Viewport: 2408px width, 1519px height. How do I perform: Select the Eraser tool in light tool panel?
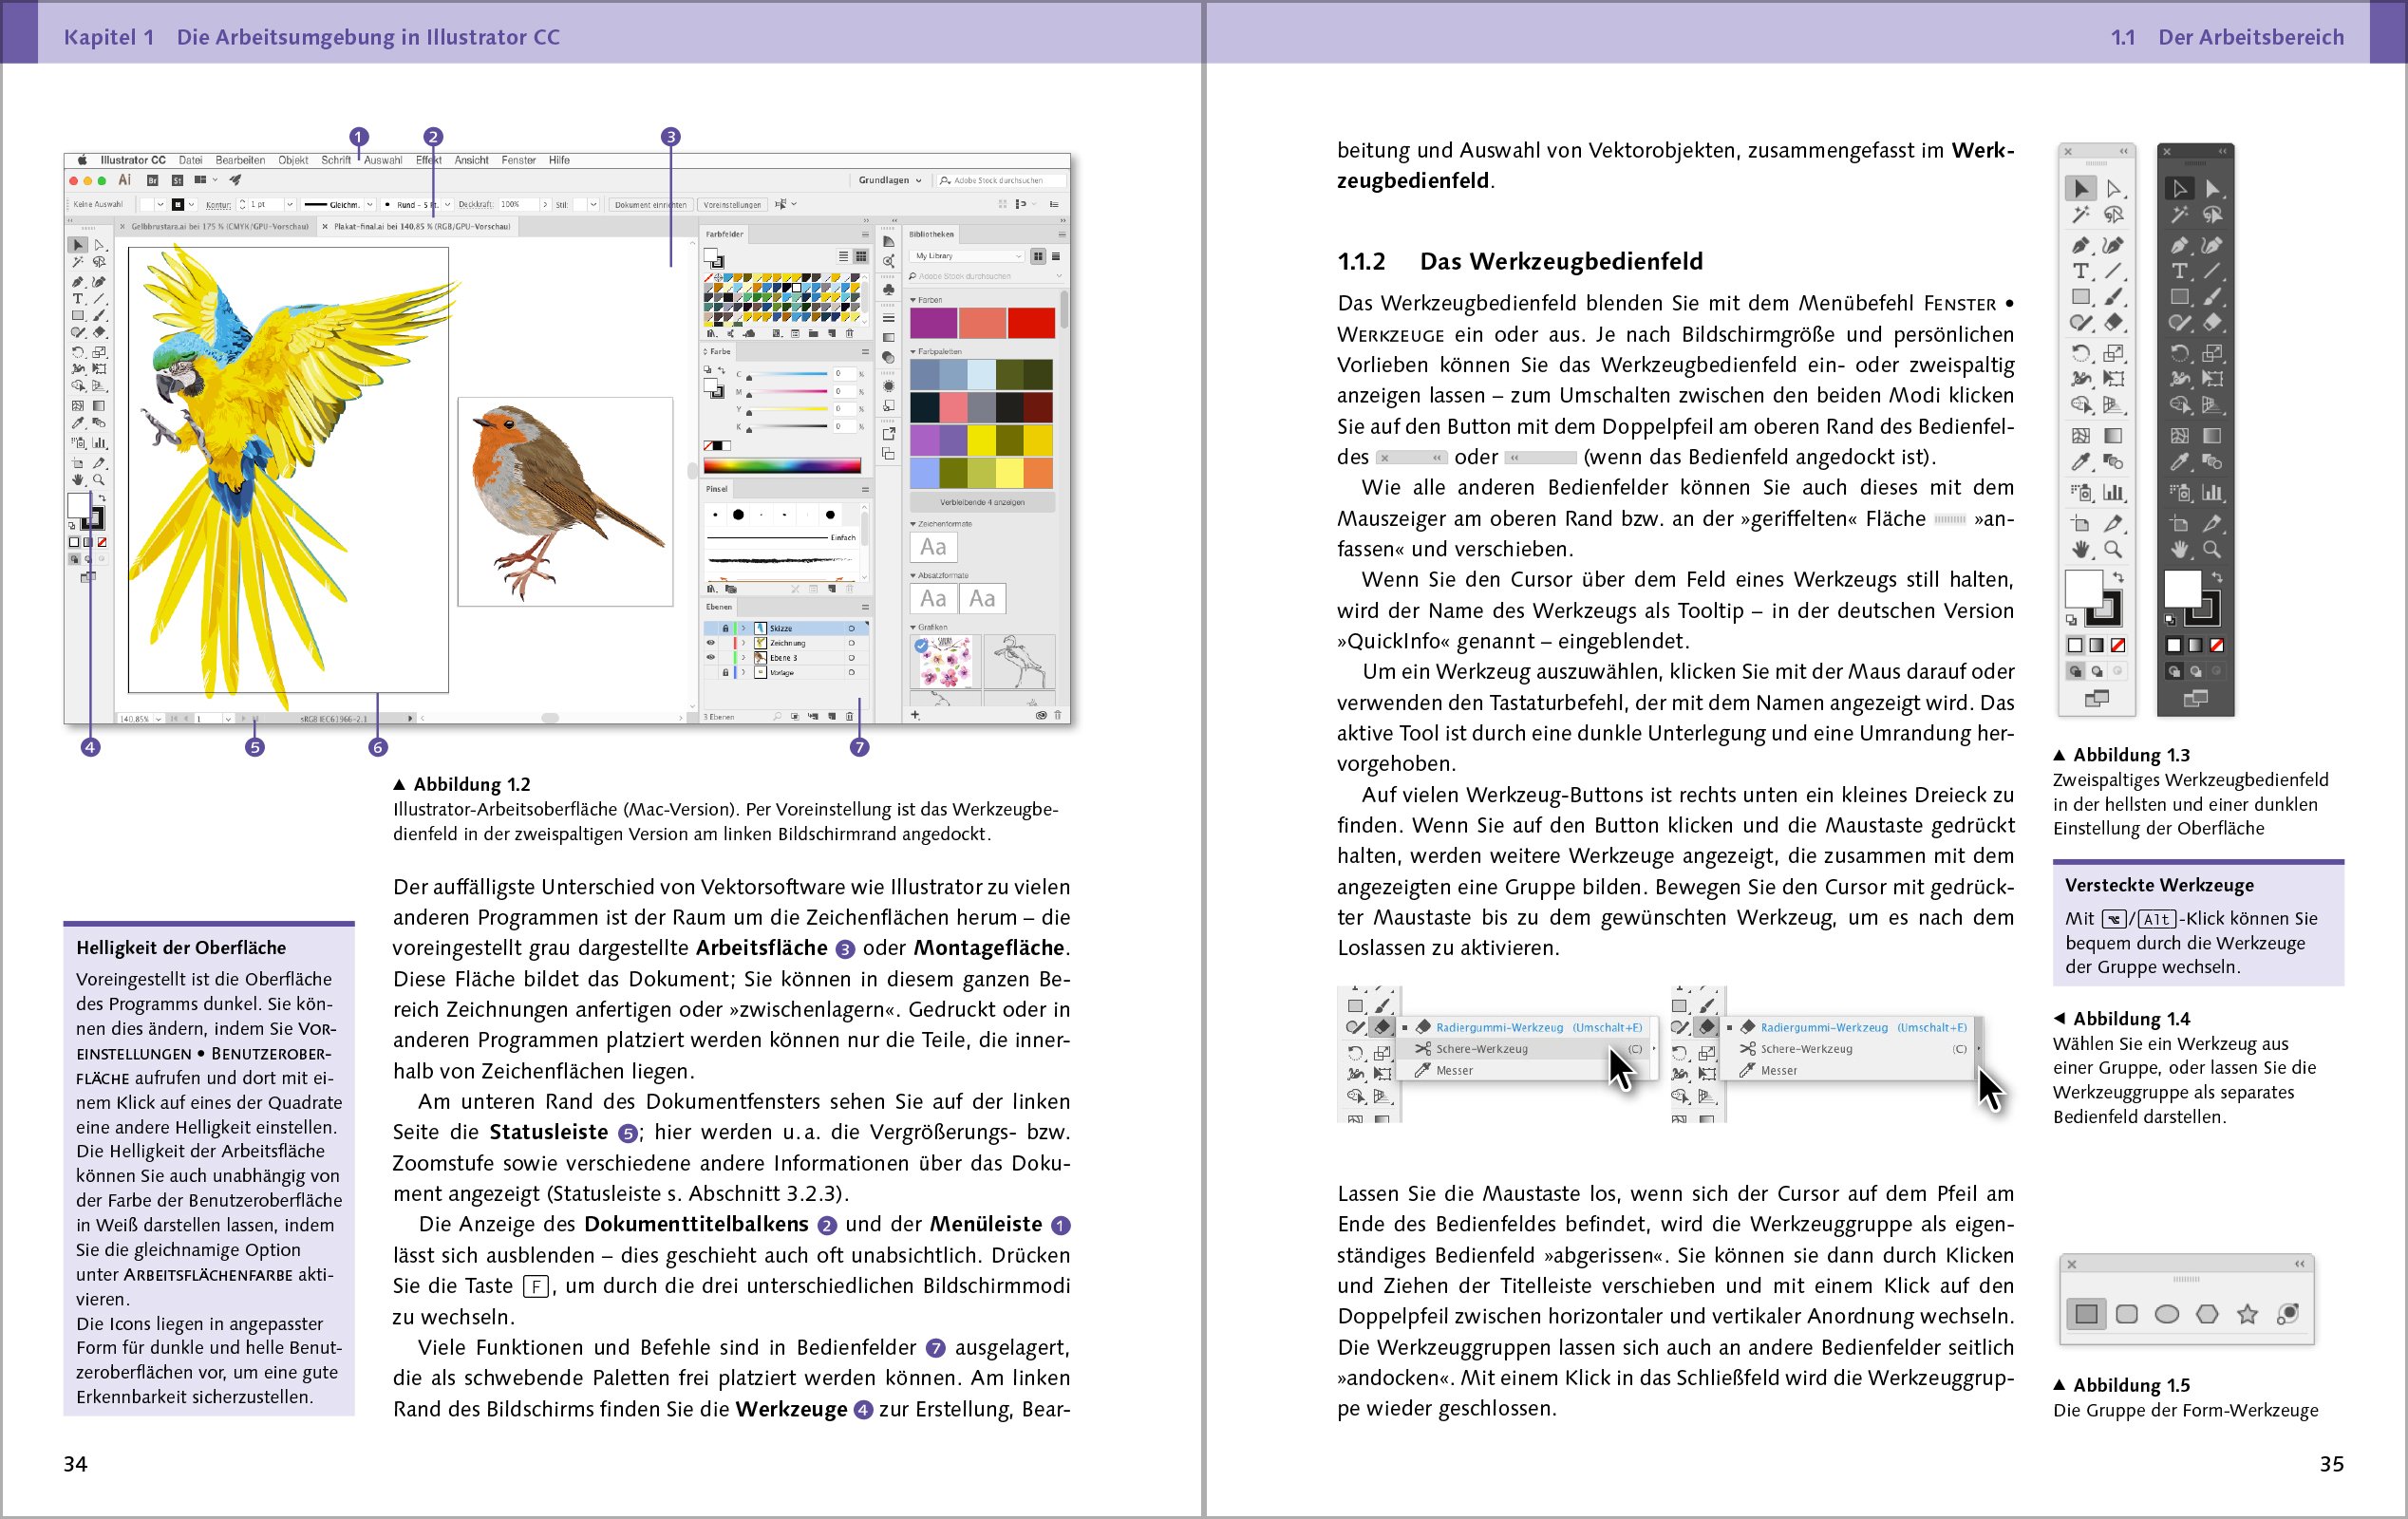[x=2113, y=322]
